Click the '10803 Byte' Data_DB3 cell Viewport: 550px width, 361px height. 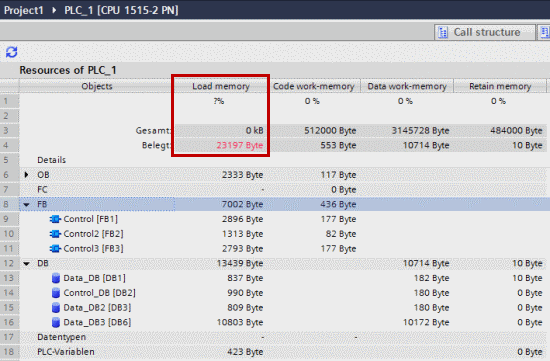(240, 322)
